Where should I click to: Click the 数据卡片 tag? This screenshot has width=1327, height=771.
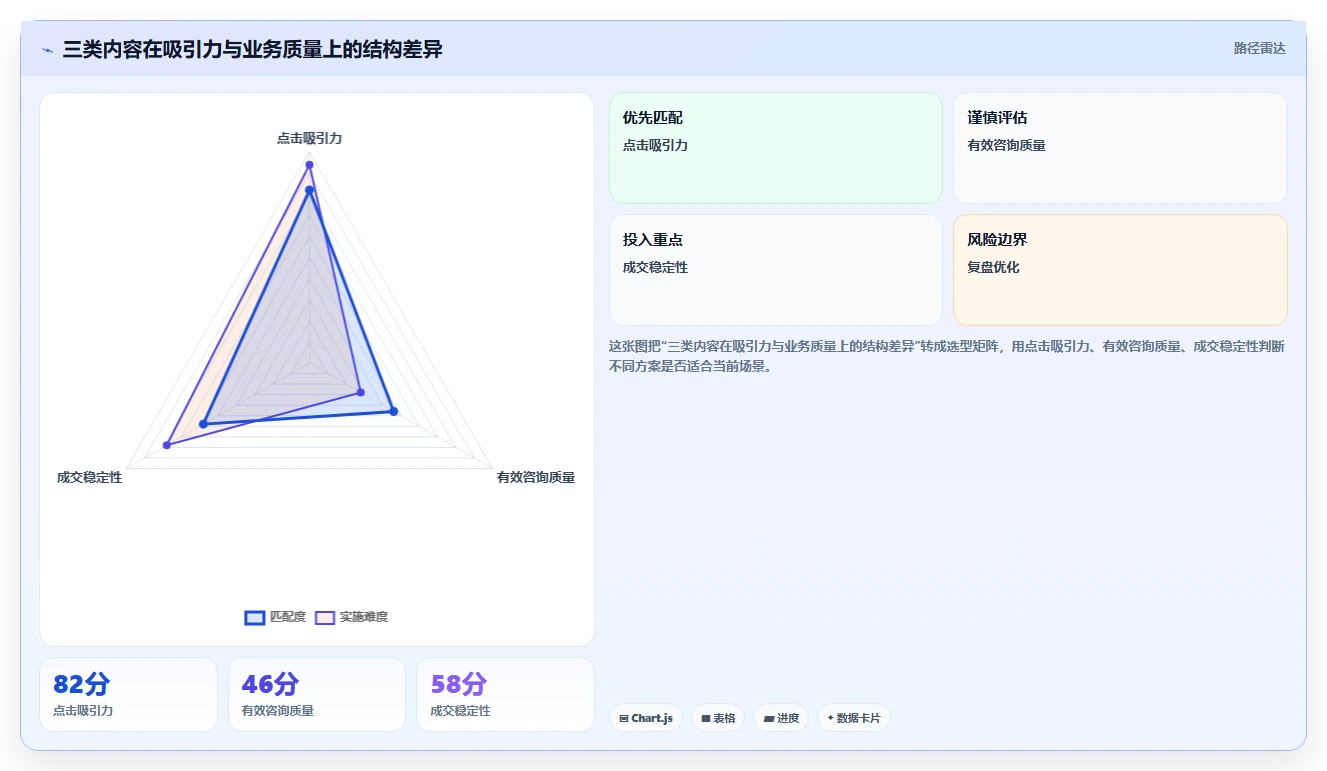(854, 718)
